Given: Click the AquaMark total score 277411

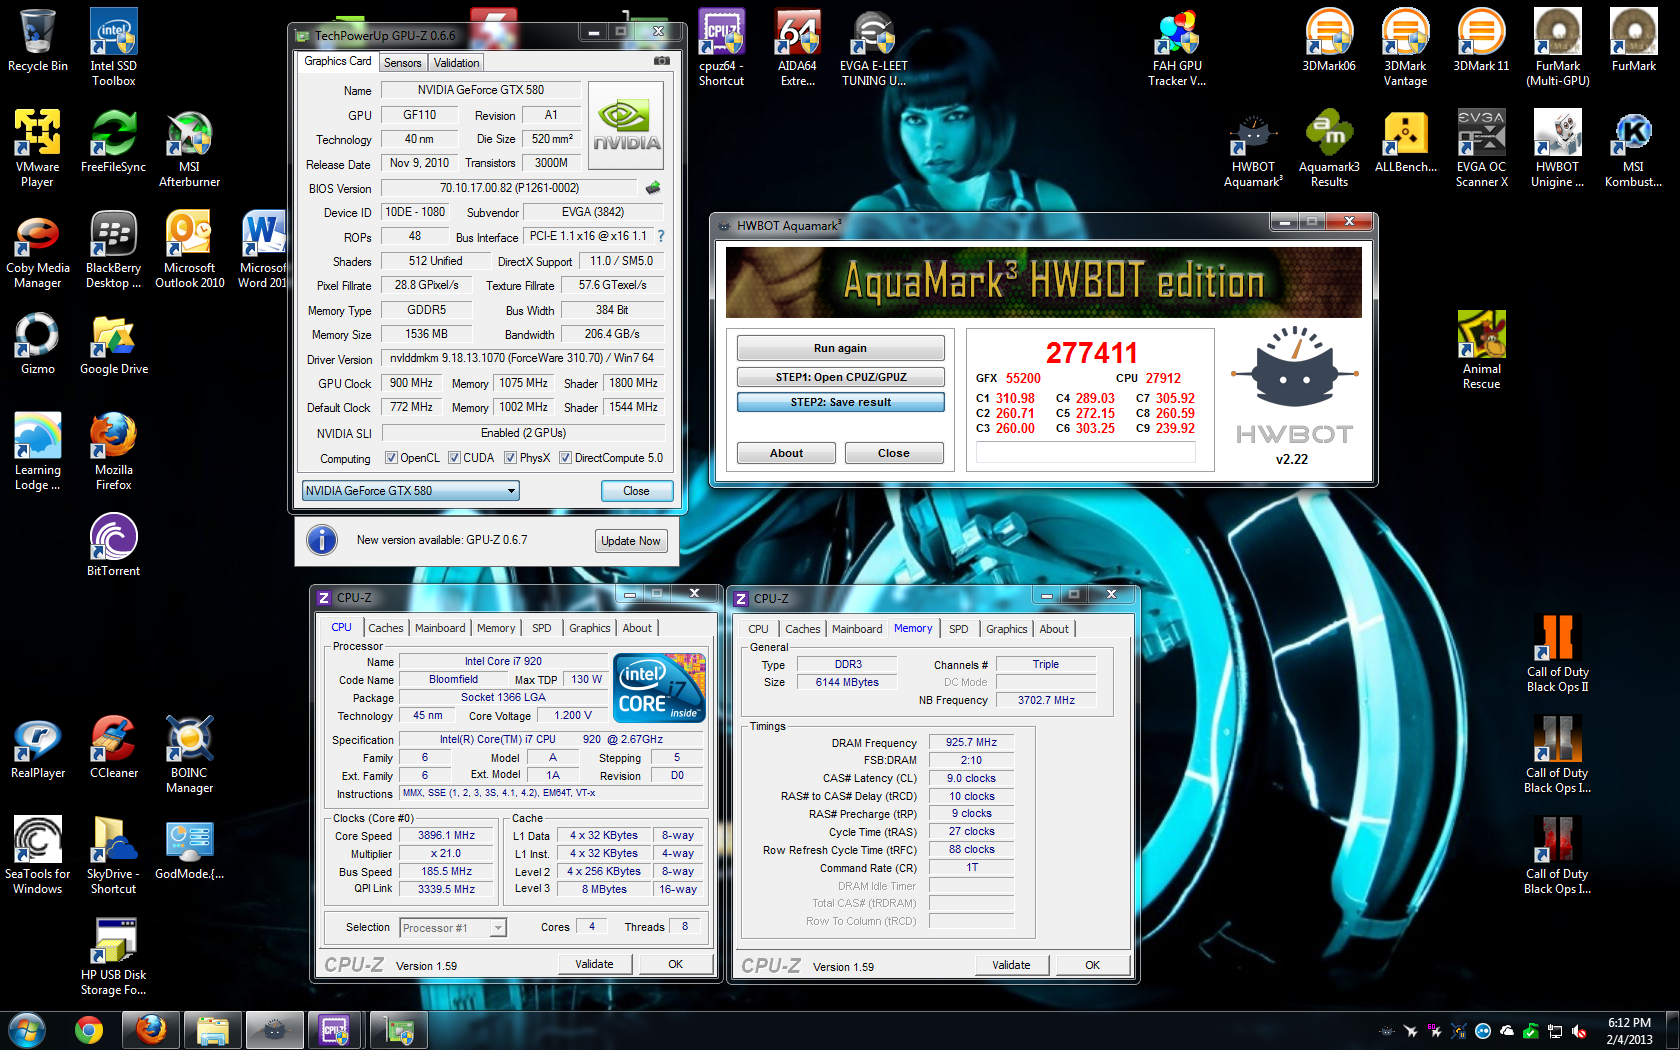Looking at the screenshot, I should pos(1092,353).
